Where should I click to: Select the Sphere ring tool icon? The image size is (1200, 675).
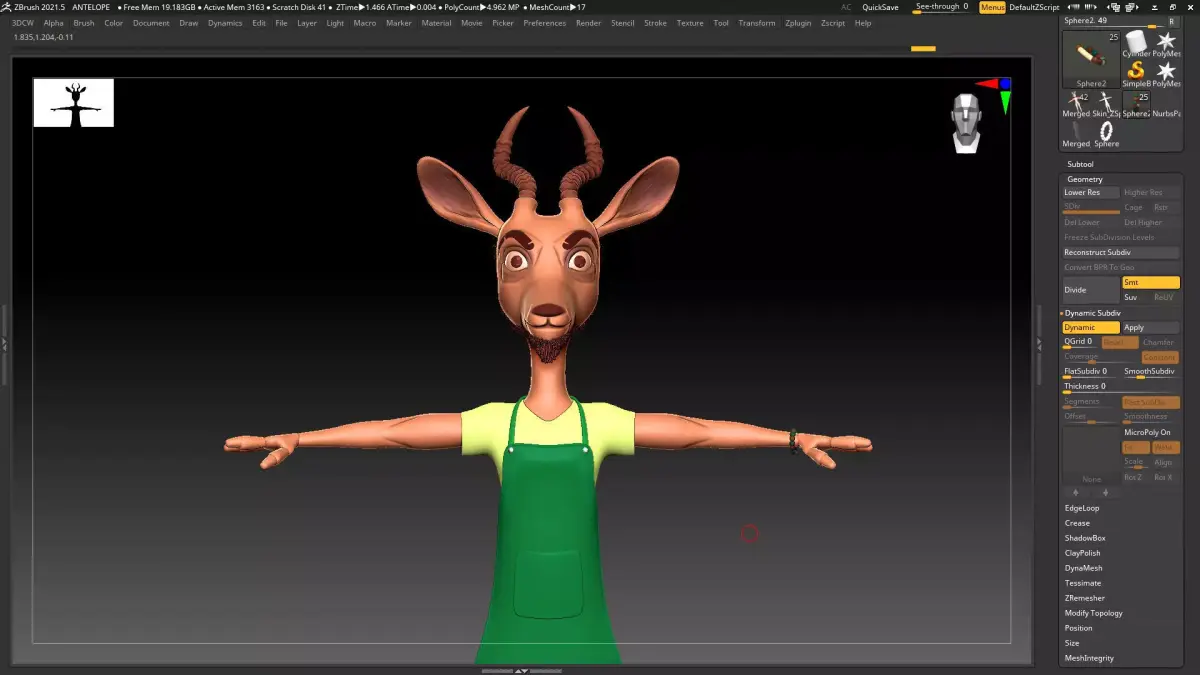point(1106,135)
